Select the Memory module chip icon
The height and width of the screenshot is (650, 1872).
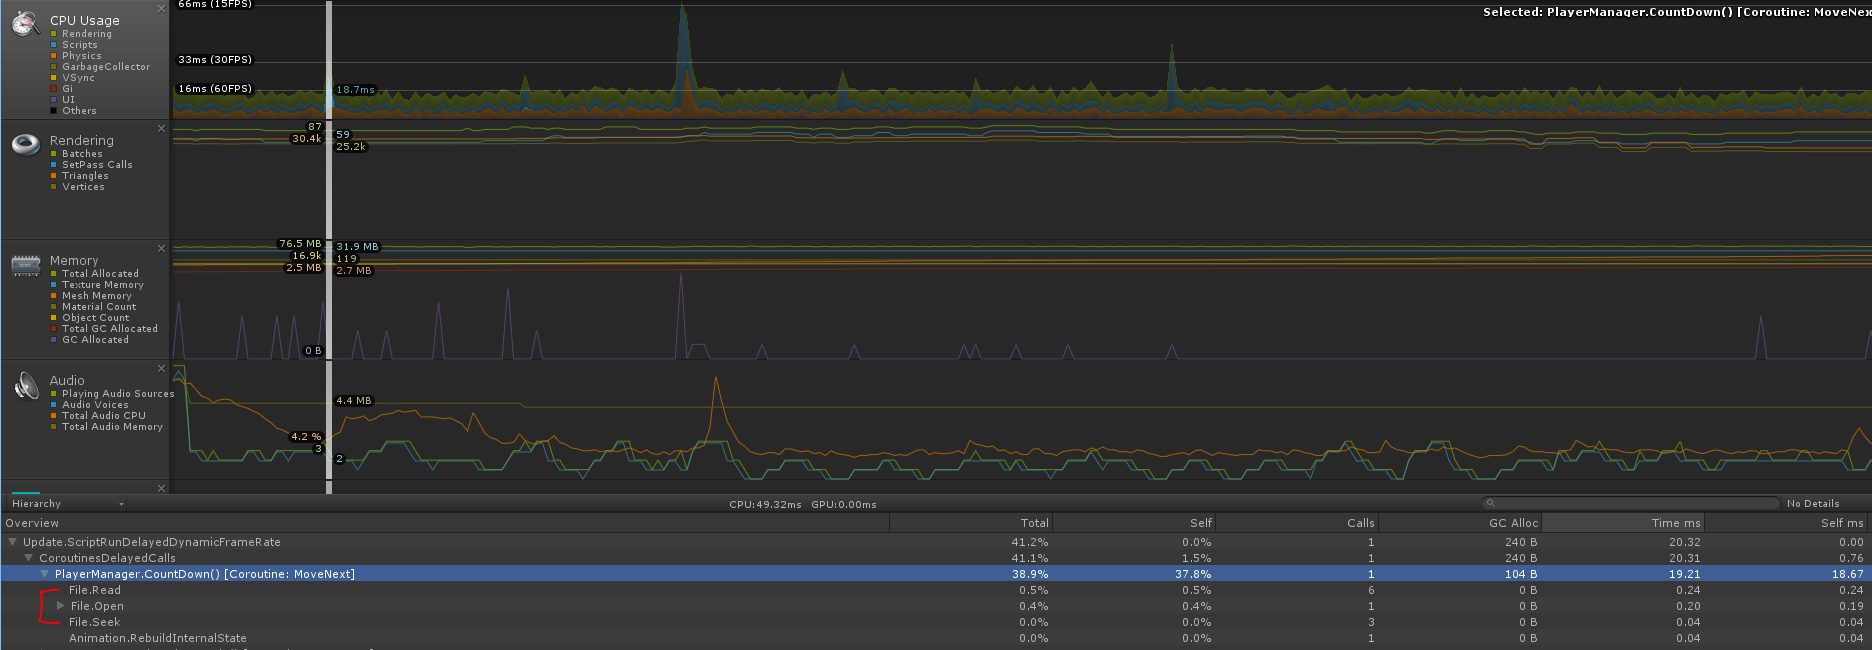[x=26, y=265]
